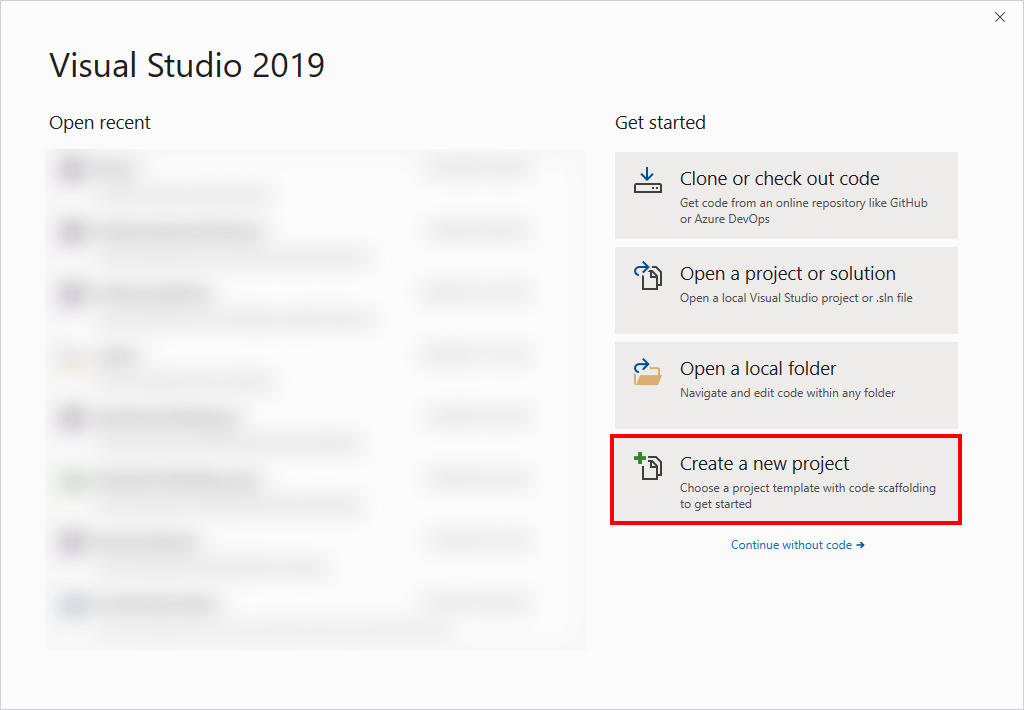Click the Open a local folder folder icon
The width and height of the screenshot is (1024, 710).
tap(647, 372)
